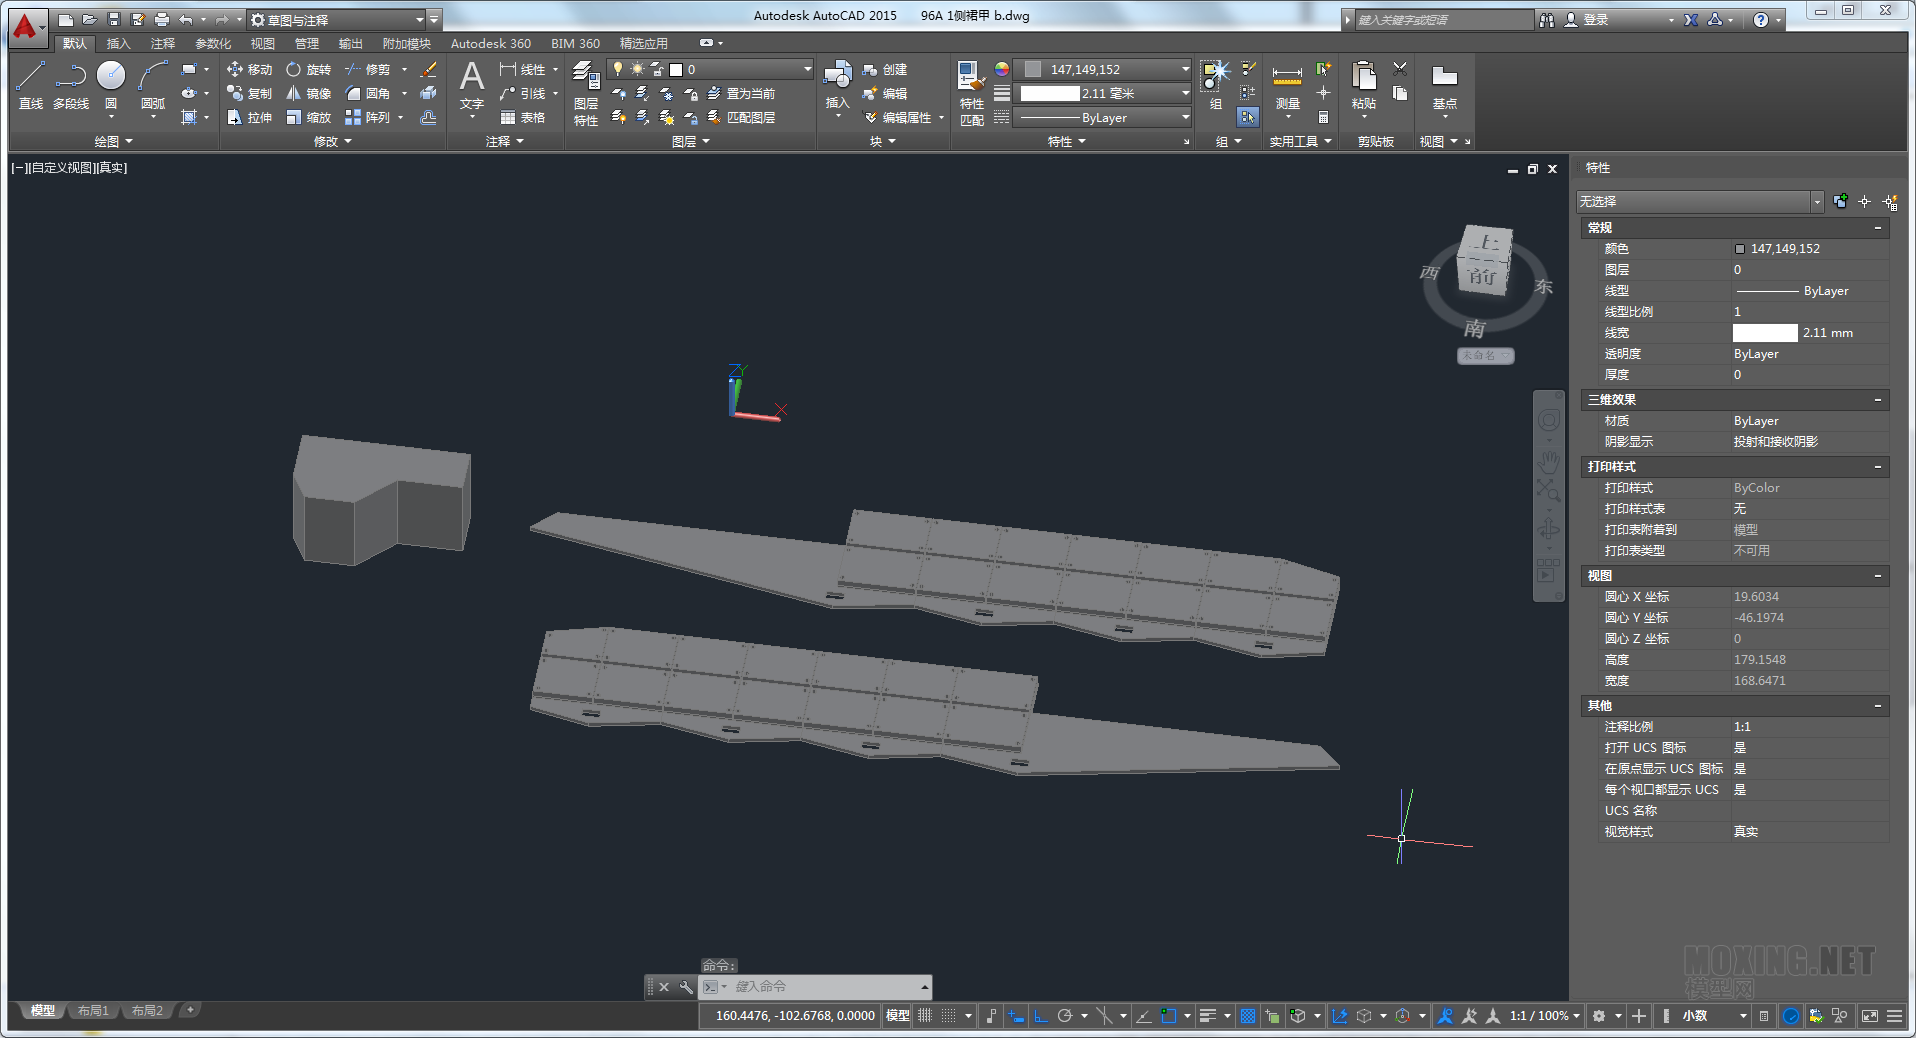Screen dimensions: 1916x1038
Task: Toggle polar tracking in status bar
Action: (x=1065, y=1016)
